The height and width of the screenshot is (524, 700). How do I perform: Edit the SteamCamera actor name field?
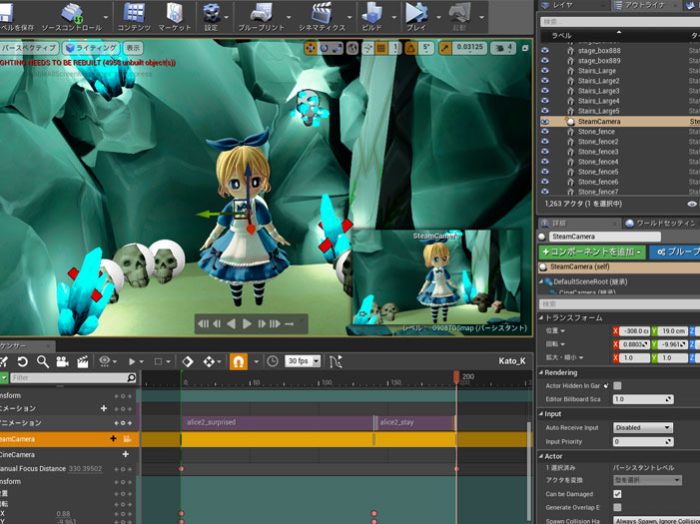tap(605, 237)
